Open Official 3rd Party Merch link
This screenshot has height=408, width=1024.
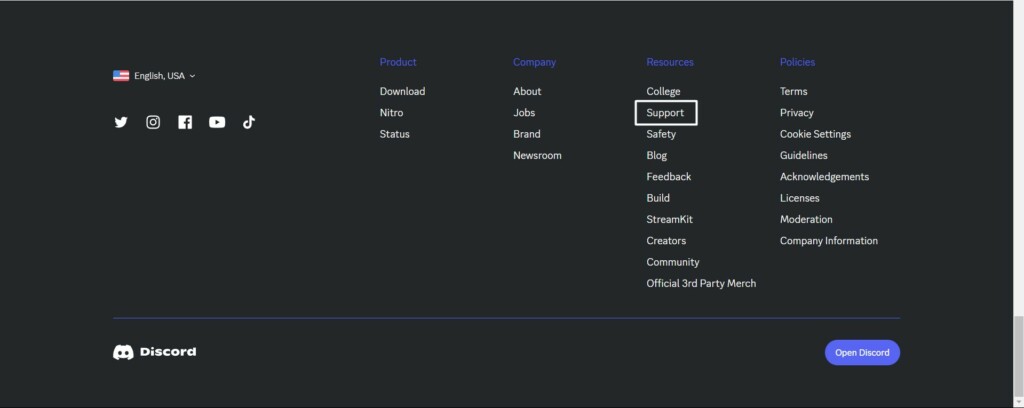(x=701, y=283)
